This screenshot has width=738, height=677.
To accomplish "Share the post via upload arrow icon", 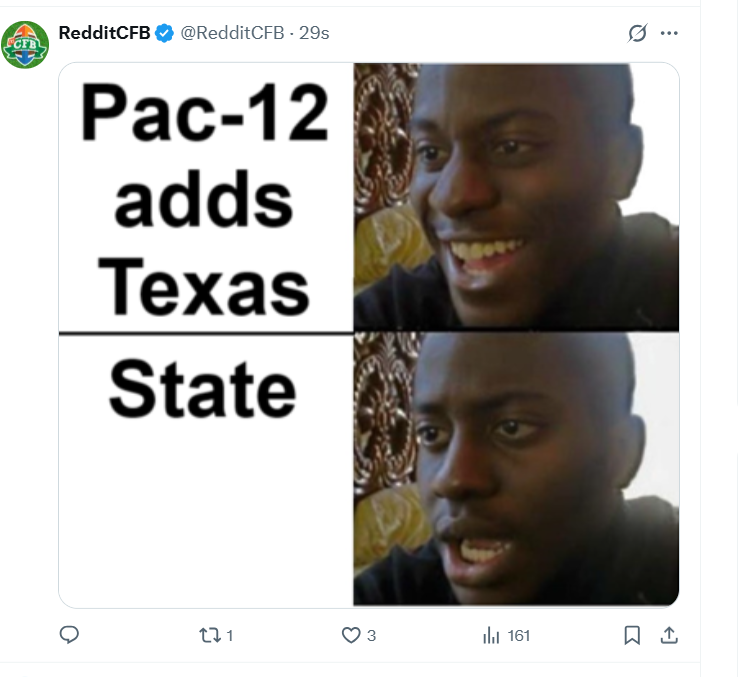I will tap(669, 636).
